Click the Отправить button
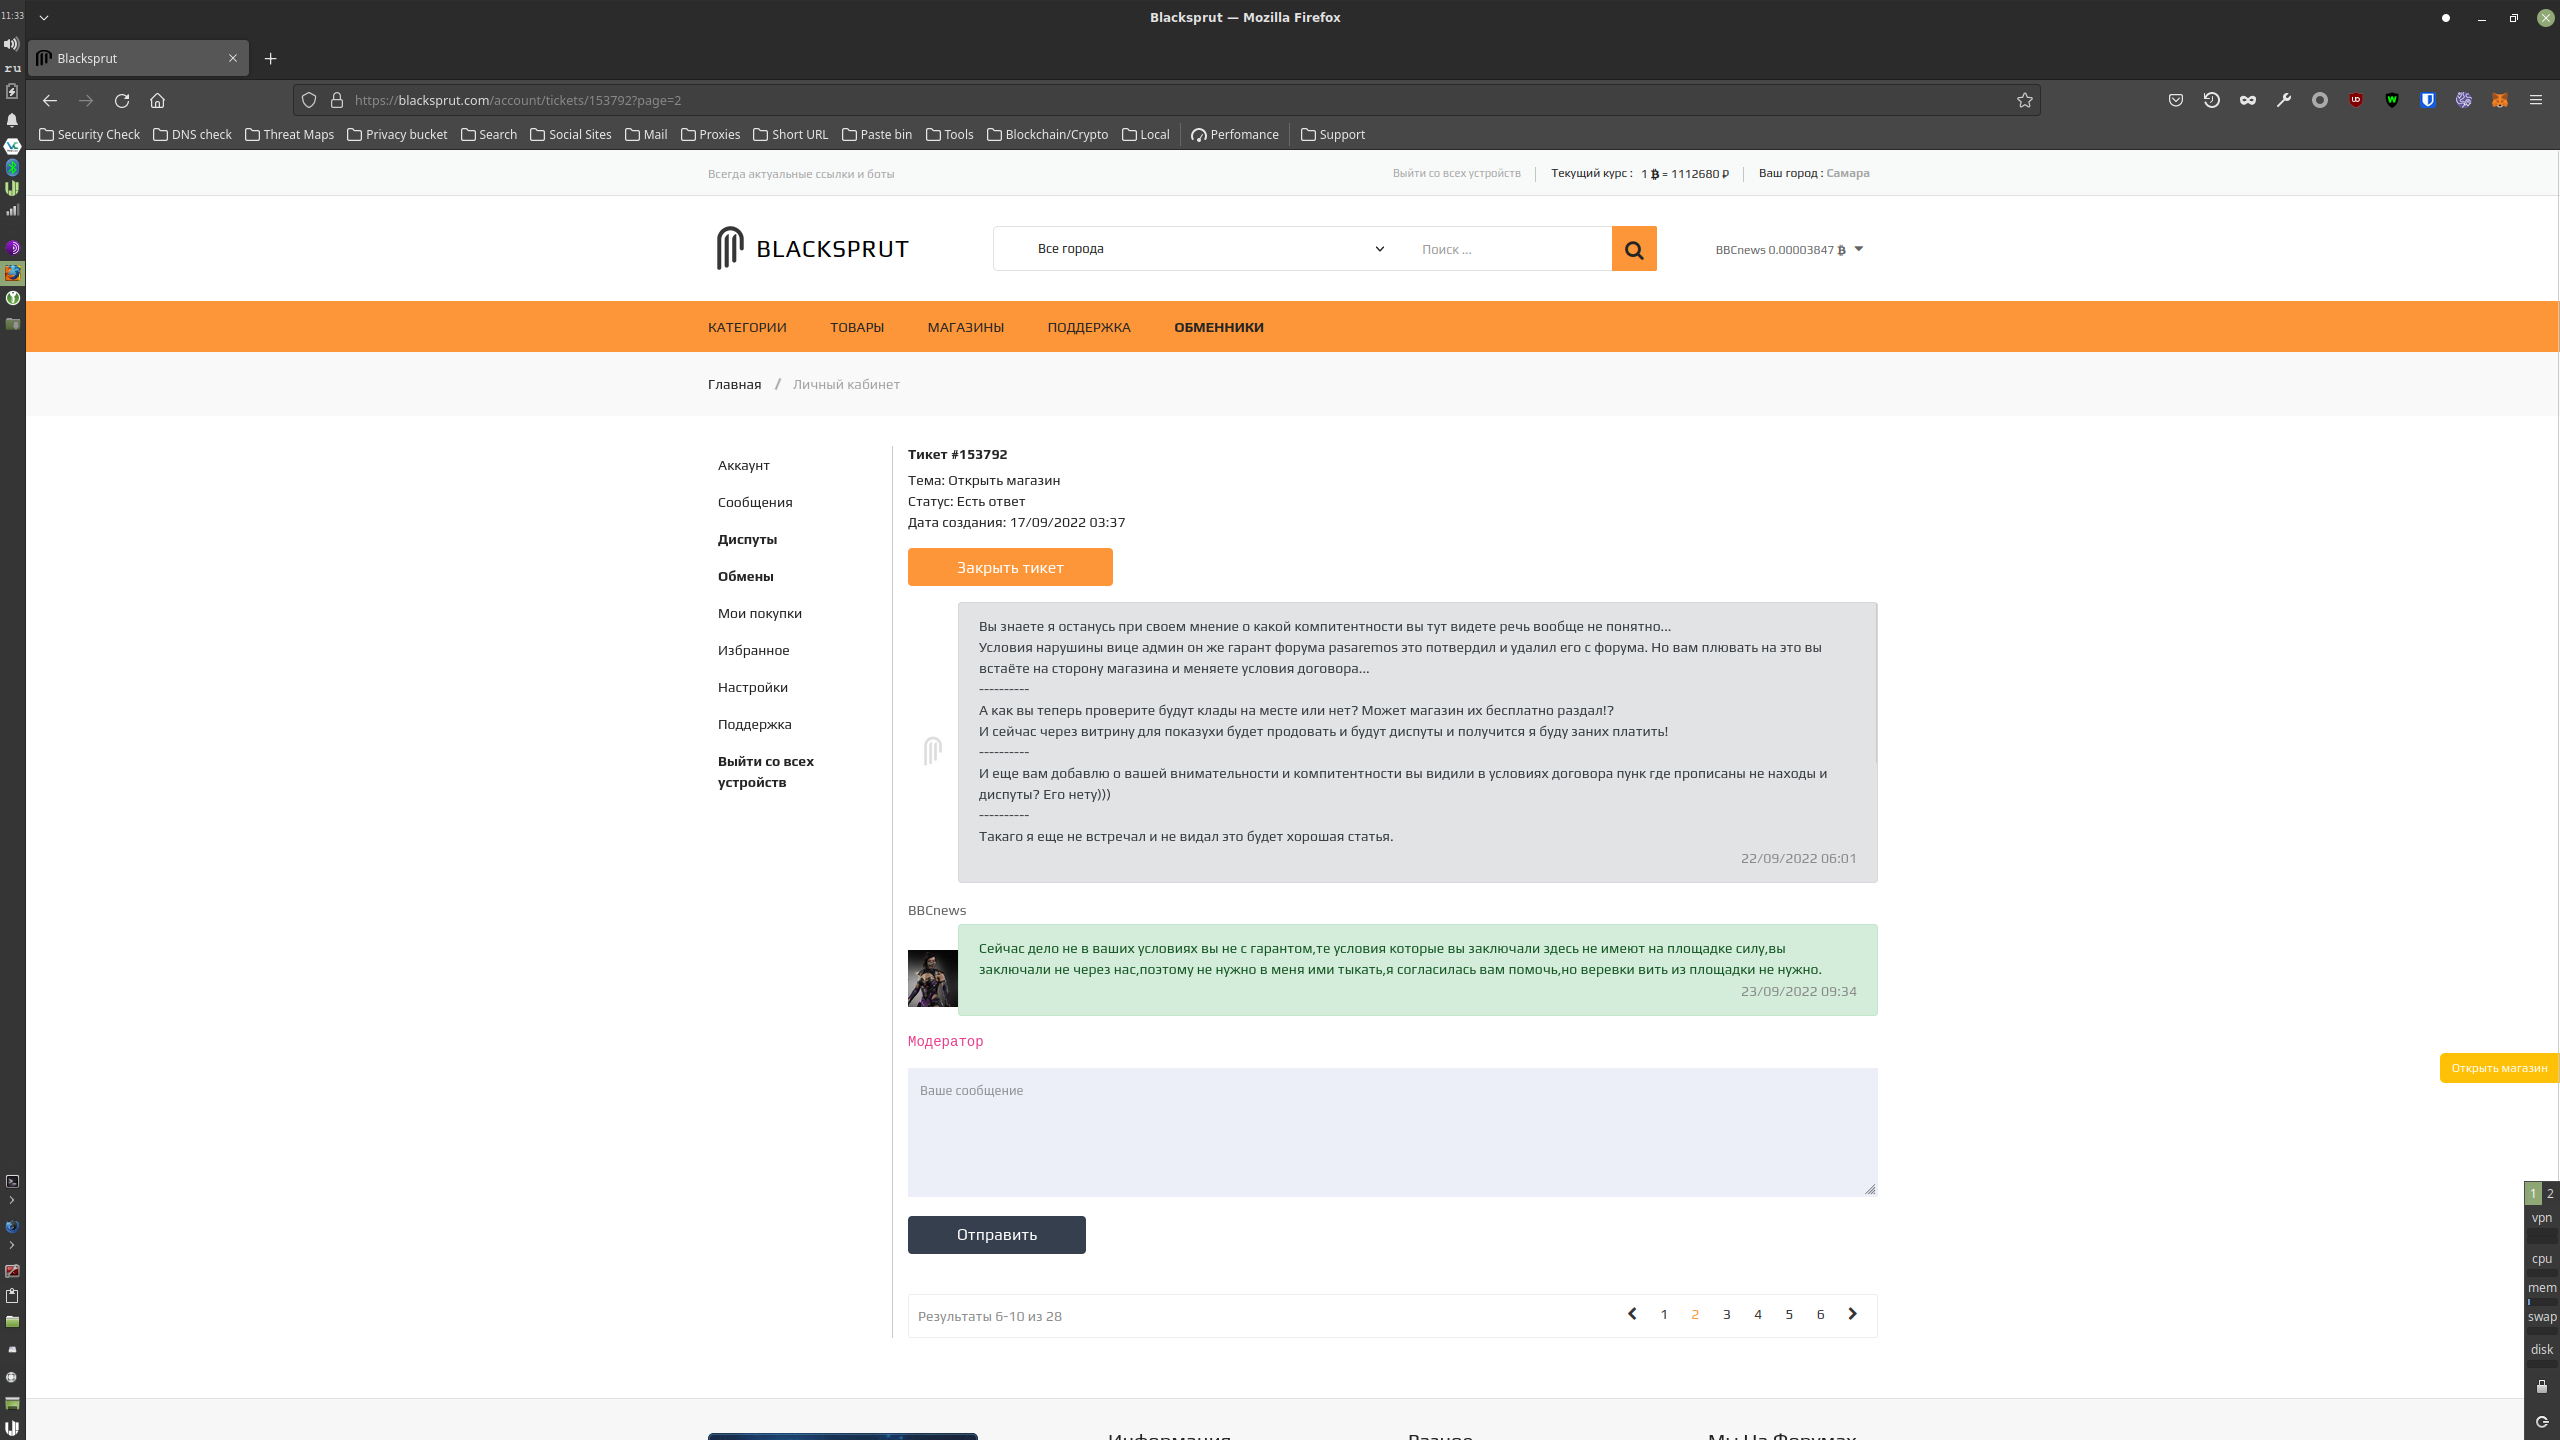Viewport: 2560px width, 1440px height. point(996,1235)
